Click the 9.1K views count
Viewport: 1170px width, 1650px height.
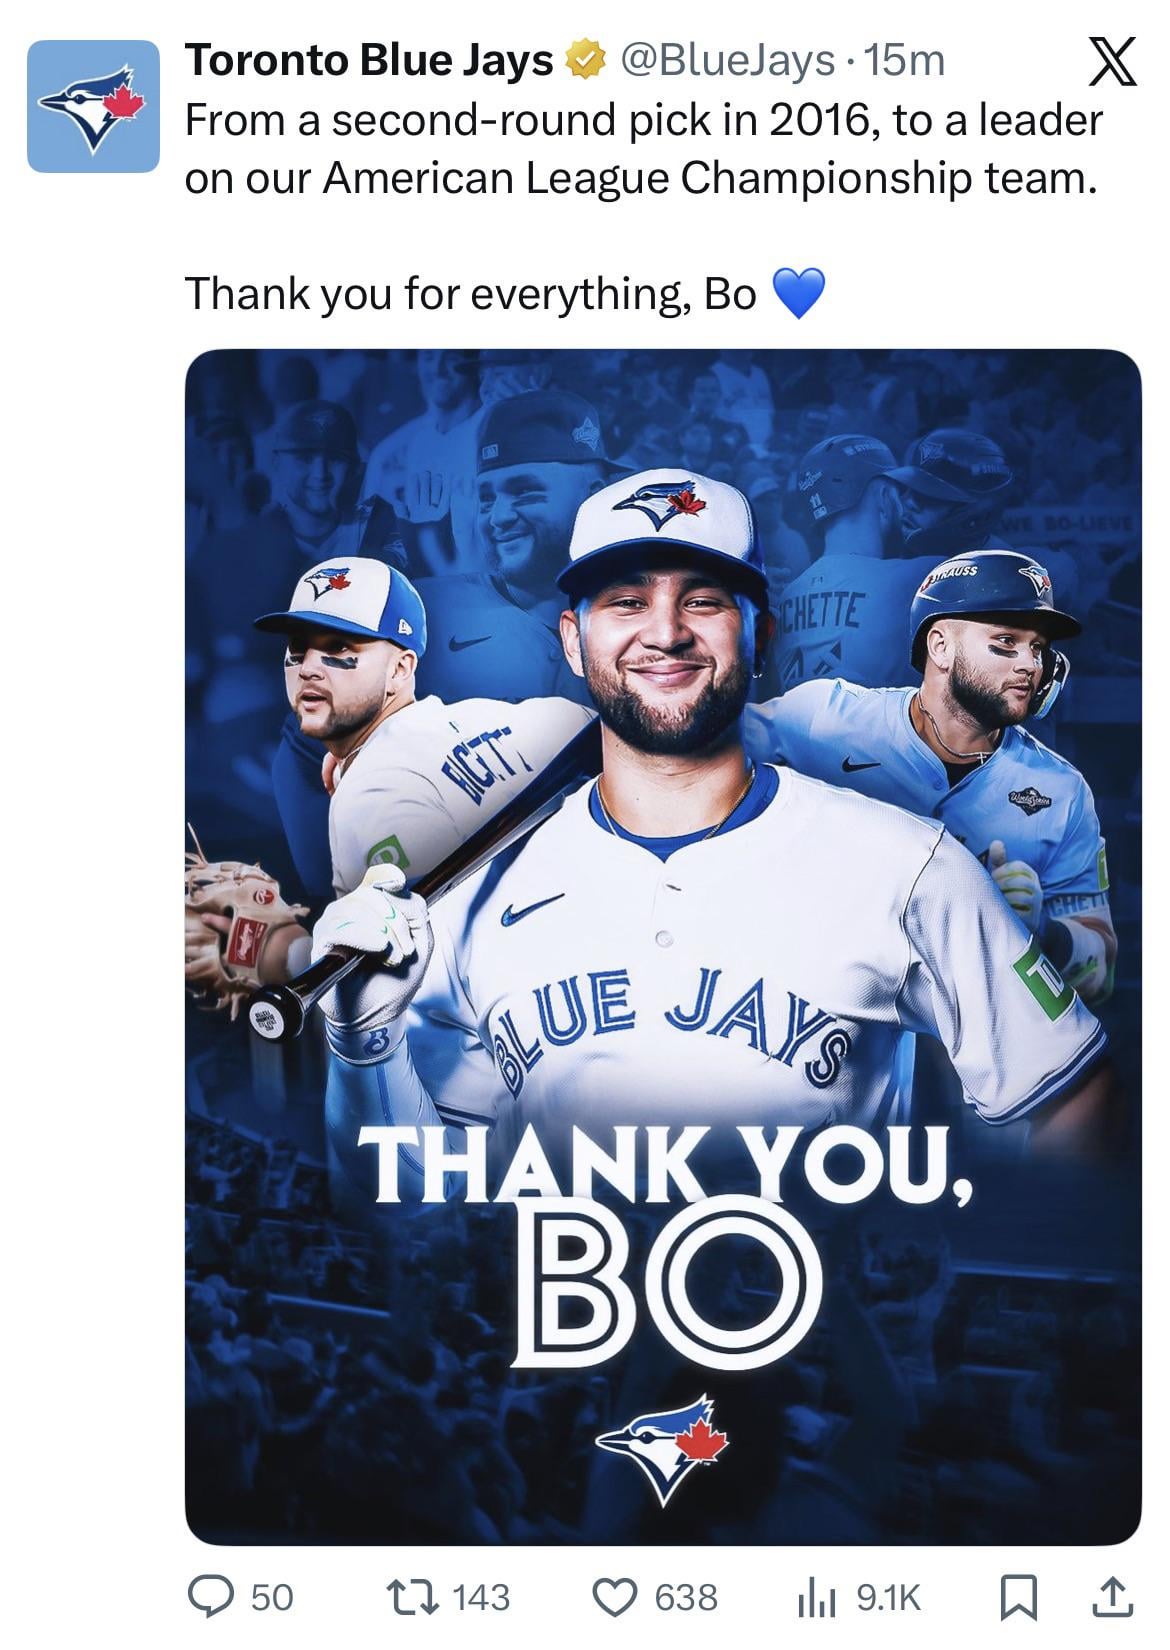click(889, 1597)
